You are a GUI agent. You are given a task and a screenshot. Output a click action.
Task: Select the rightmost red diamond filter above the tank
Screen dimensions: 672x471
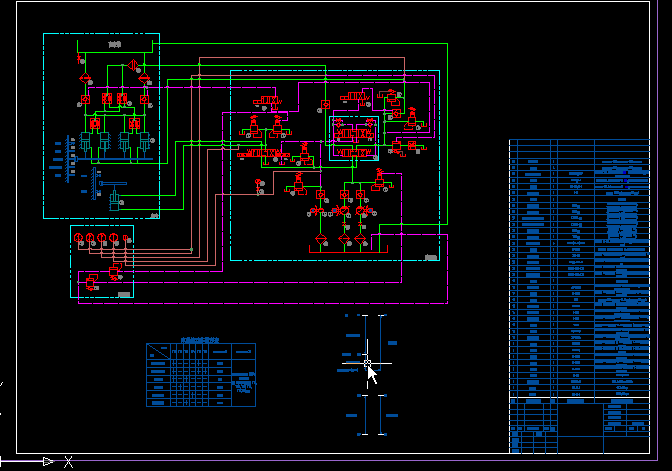pyautogui.click(x=360, y=239)
